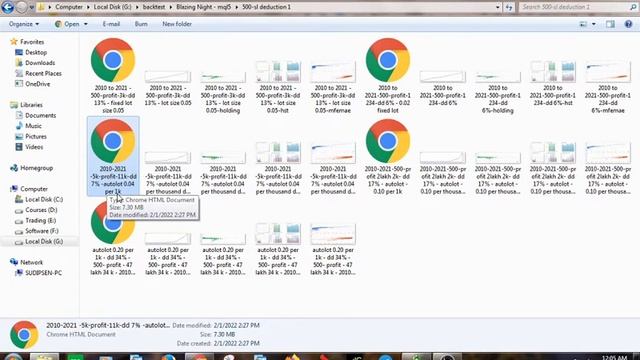This screenshot has height=360, width=640.
Task: Select image 'lot size 0.05-holding'
Action: (x=223, y=92)
